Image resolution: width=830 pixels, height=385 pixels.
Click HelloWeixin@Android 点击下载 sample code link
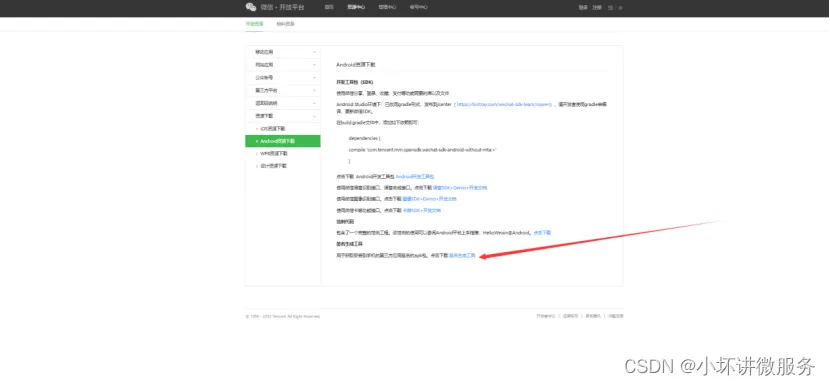click(542, 232)
